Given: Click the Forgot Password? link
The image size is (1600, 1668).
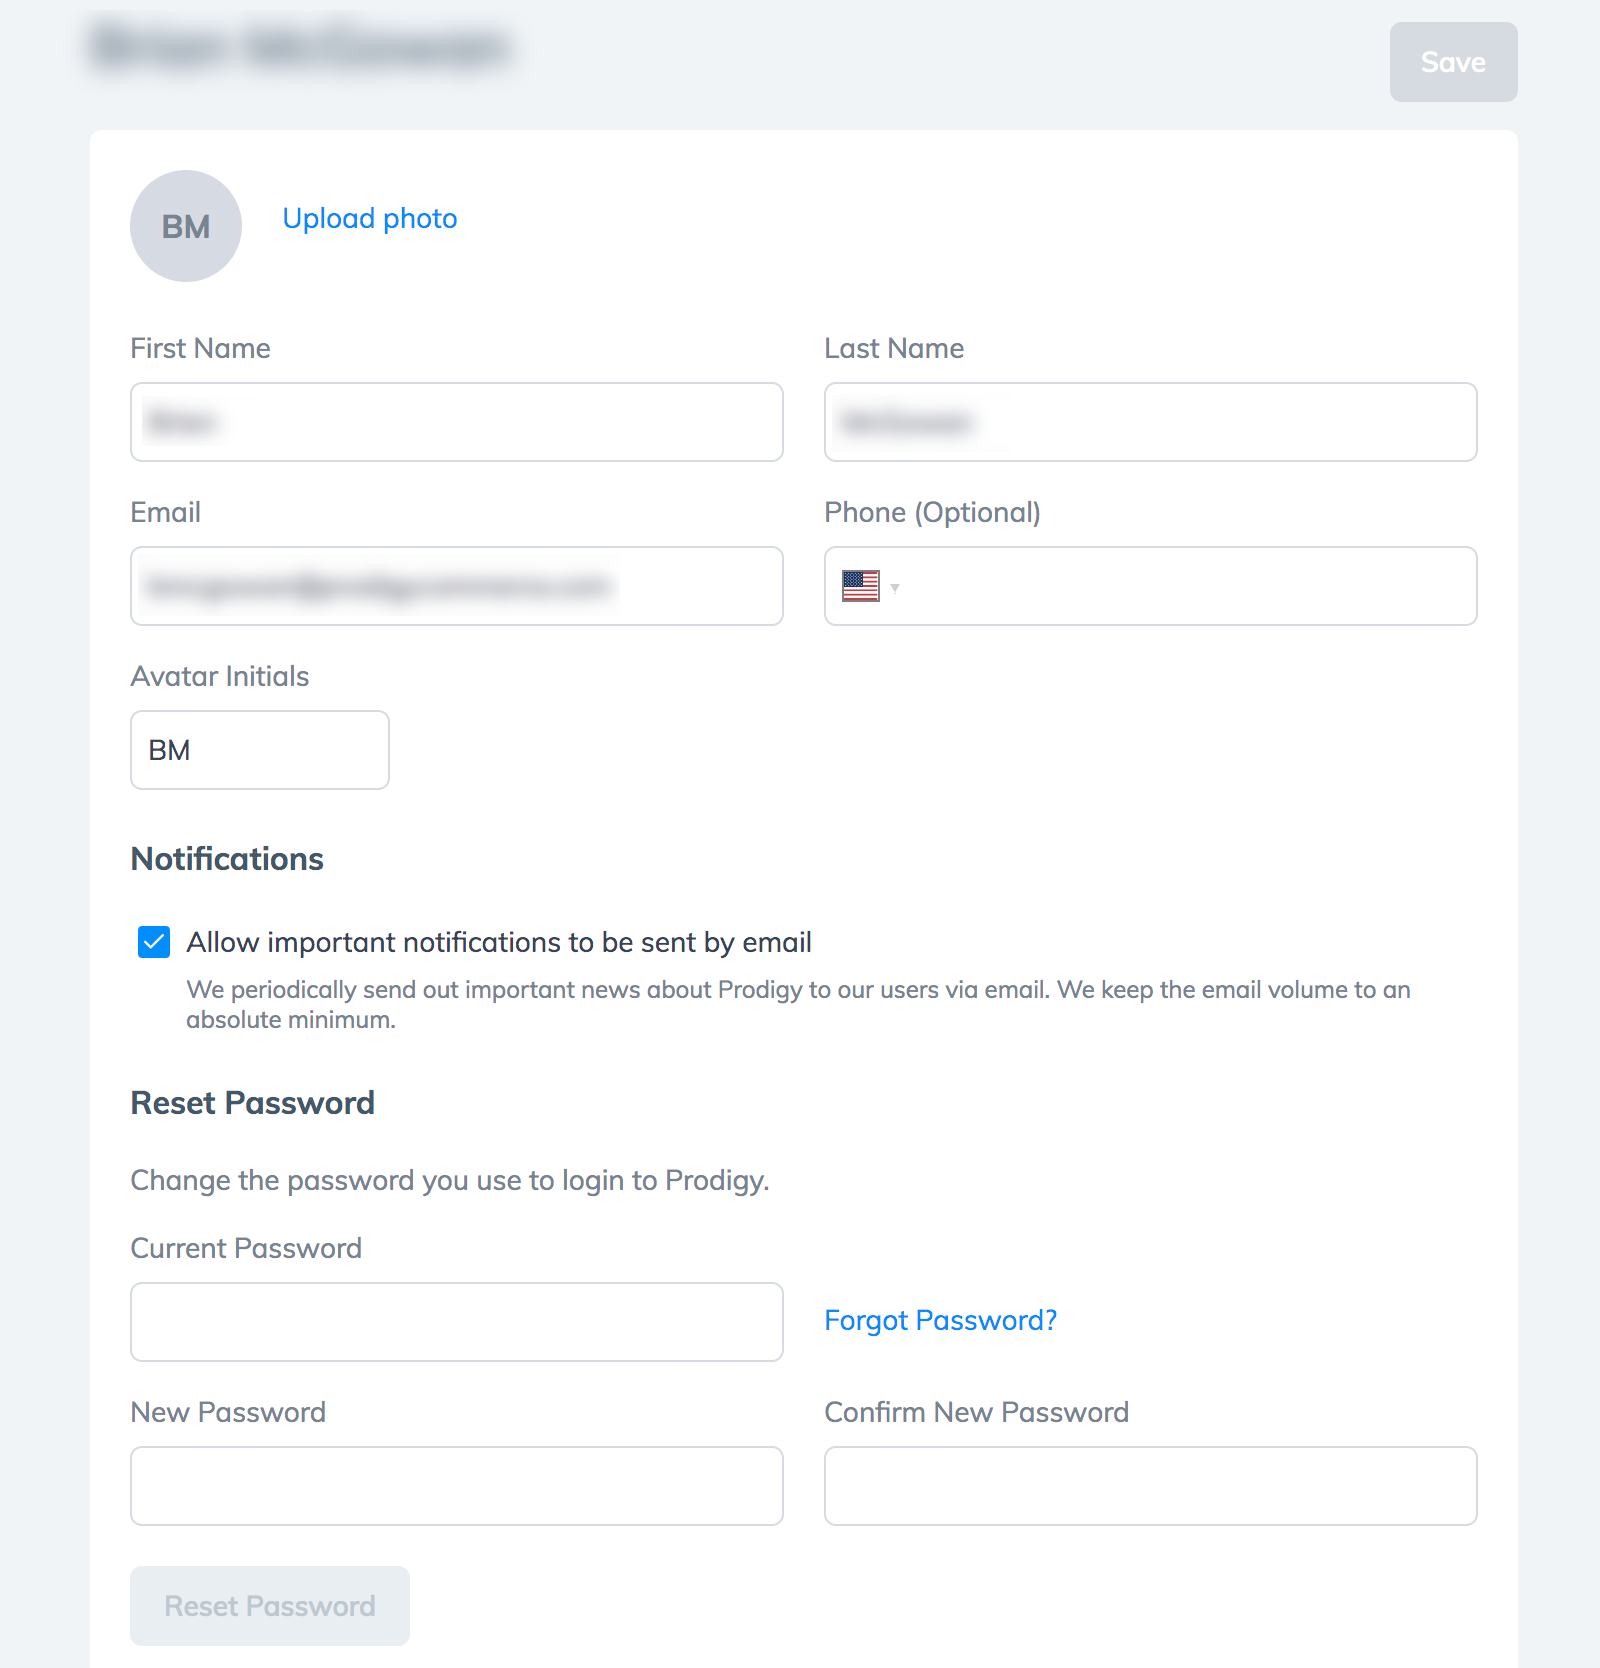Looking at the screenshot, I should (x=940, y=1320).
